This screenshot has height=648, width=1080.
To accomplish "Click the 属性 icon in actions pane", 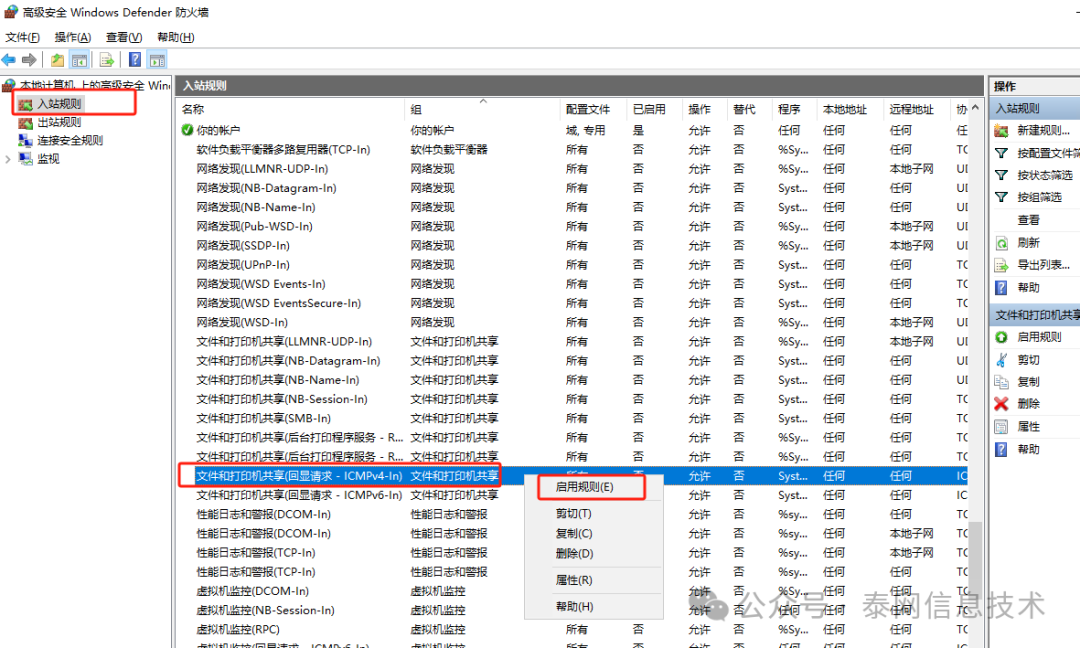I will (x=1001, y=427).
